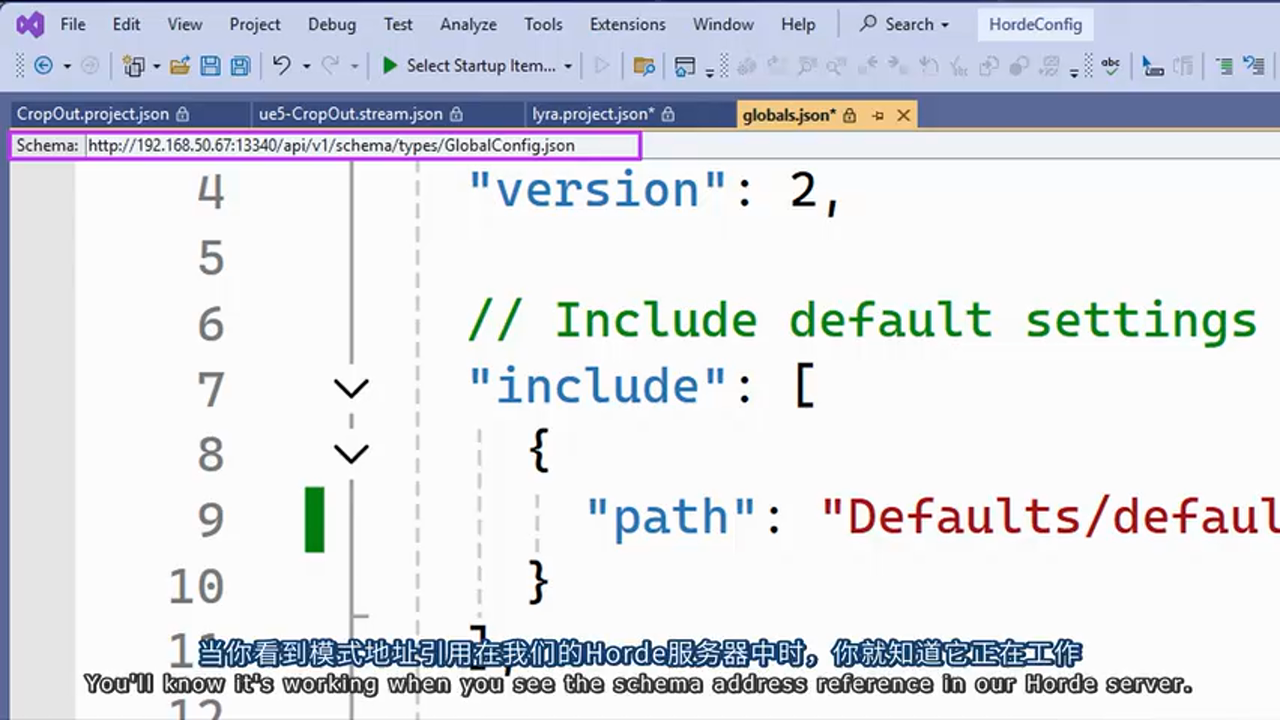Click the Navigate Backward arrow icon
The width and height of the screenshot is (1280, 720).
[x=43, y=66]
